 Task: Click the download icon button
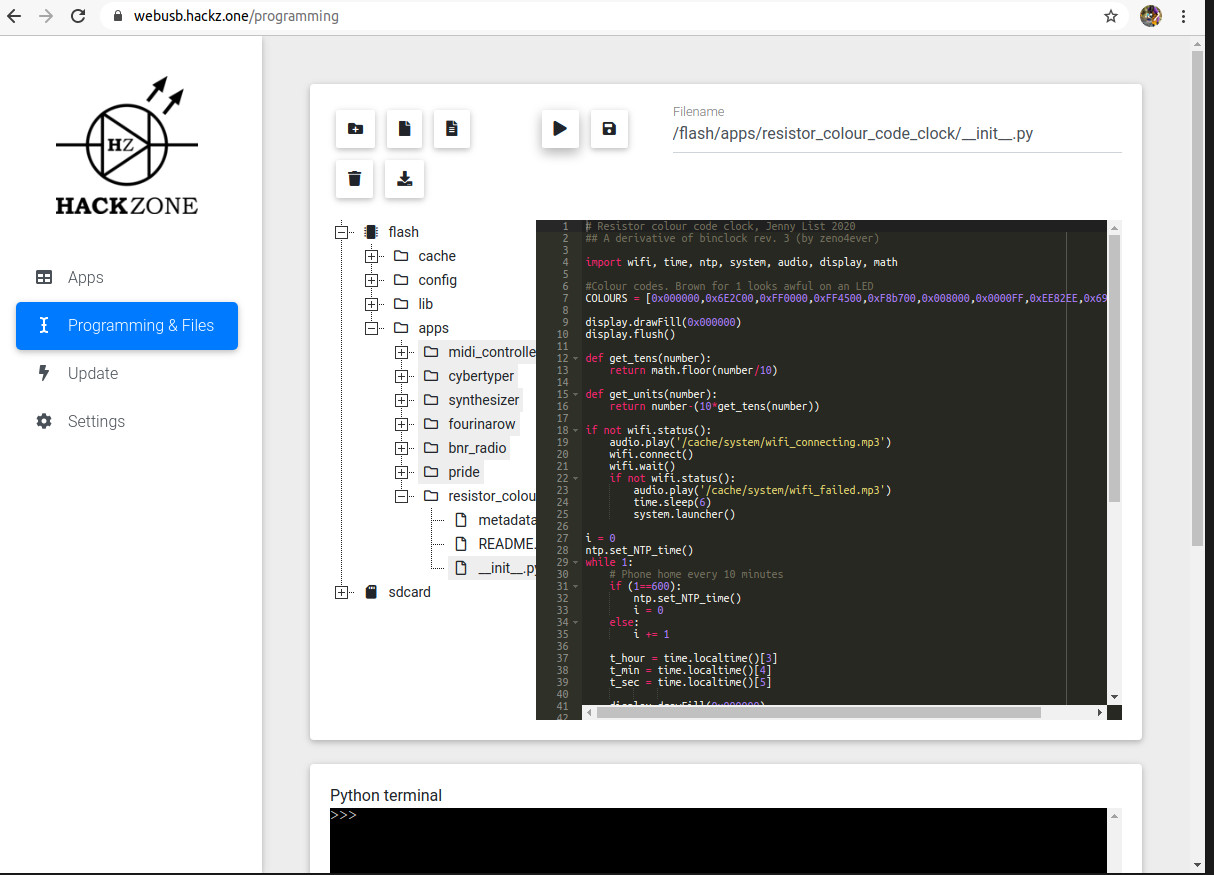point(404,179)
